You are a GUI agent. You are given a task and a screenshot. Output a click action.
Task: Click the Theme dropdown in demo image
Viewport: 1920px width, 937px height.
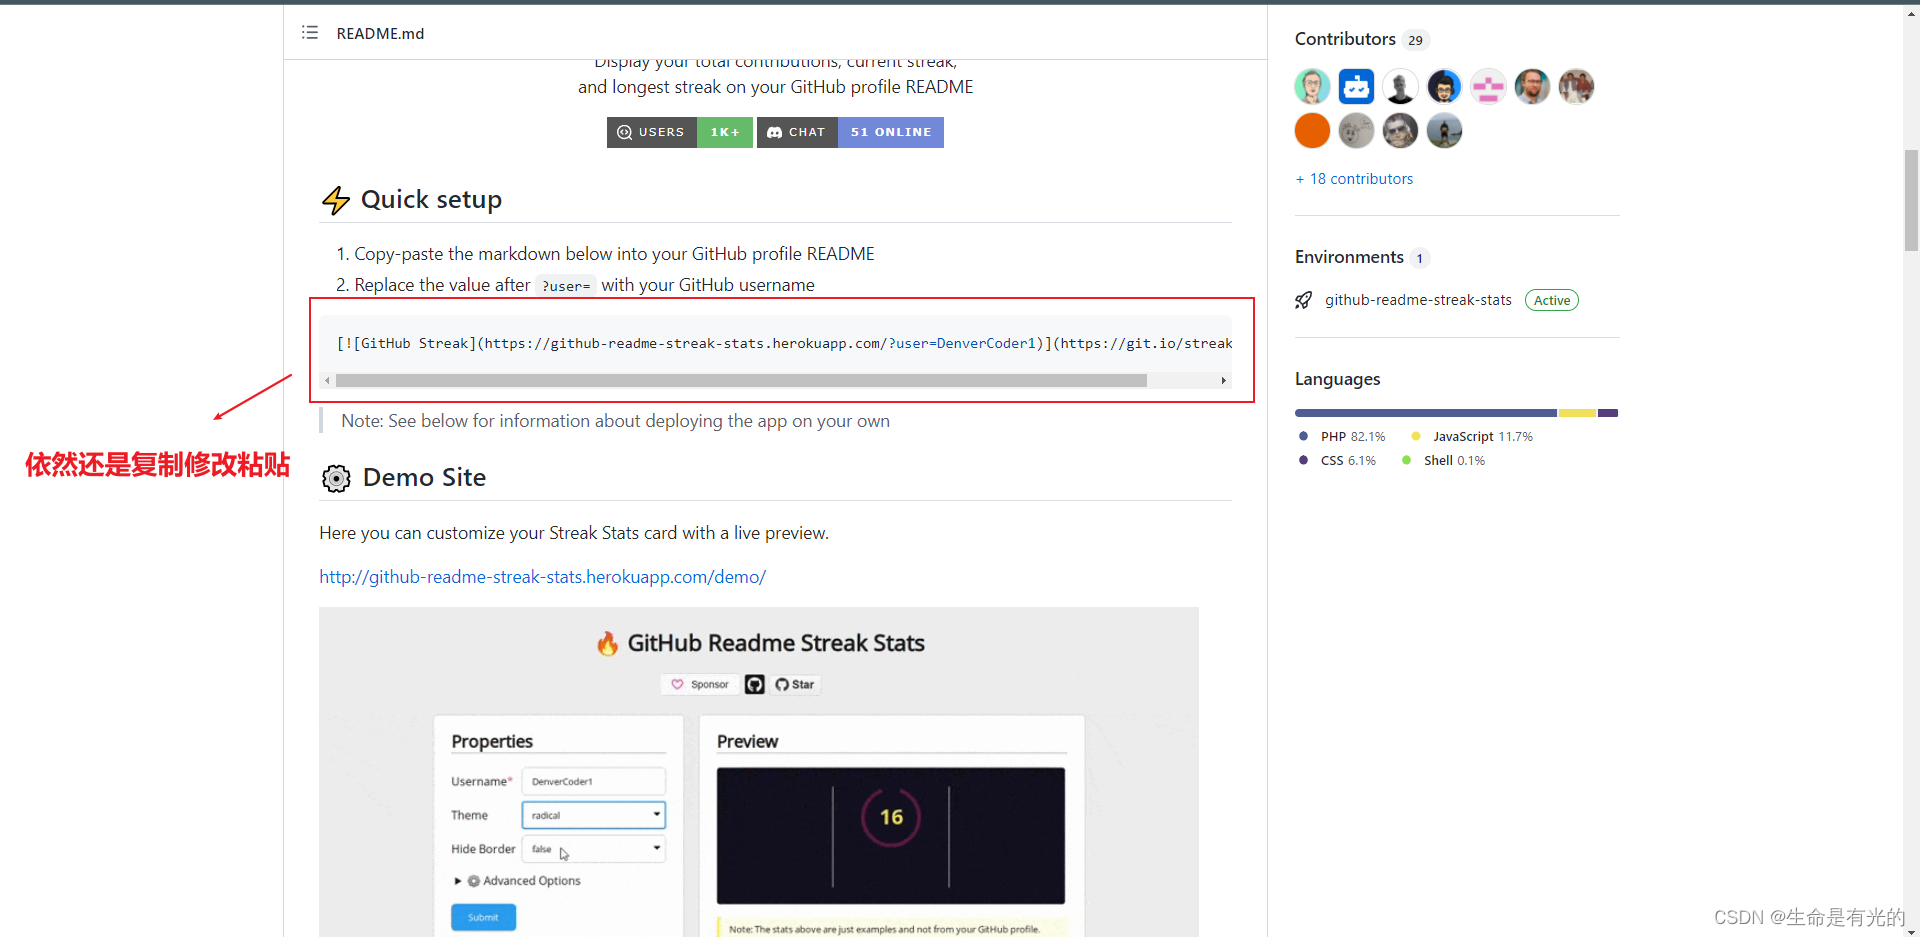[x=593, y=815]
